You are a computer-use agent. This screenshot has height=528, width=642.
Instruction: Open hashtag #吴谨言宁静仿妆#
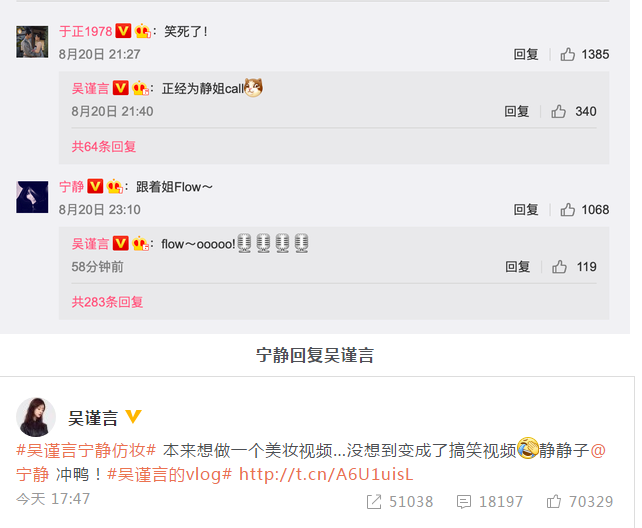[x=86, y=450]
